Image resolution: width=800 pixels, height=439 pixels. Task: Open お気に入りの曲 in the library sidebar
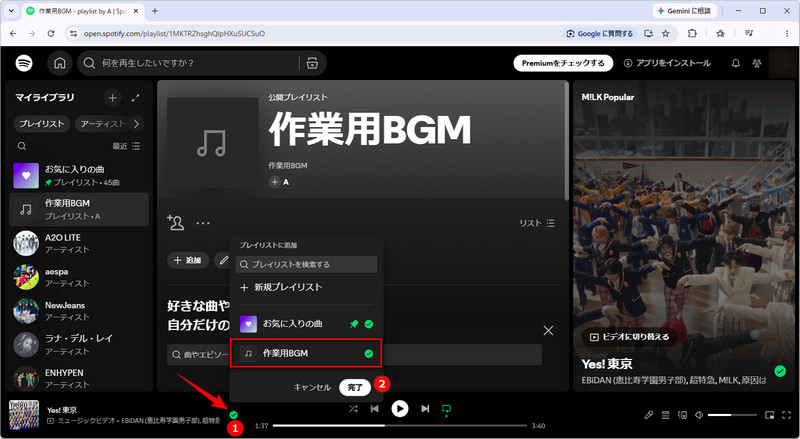pyautogui.click(x=79, y=176)
